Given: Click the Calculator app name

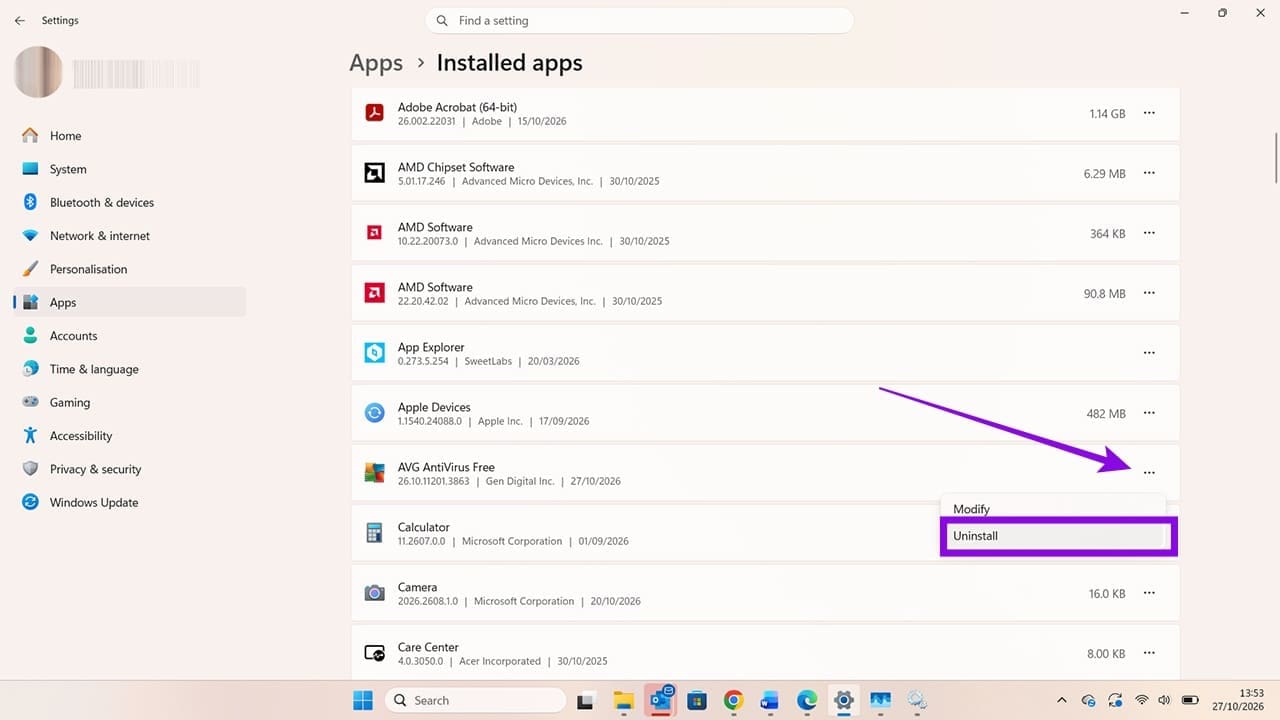Looking at the screenshot, I should tap(424, 527).
